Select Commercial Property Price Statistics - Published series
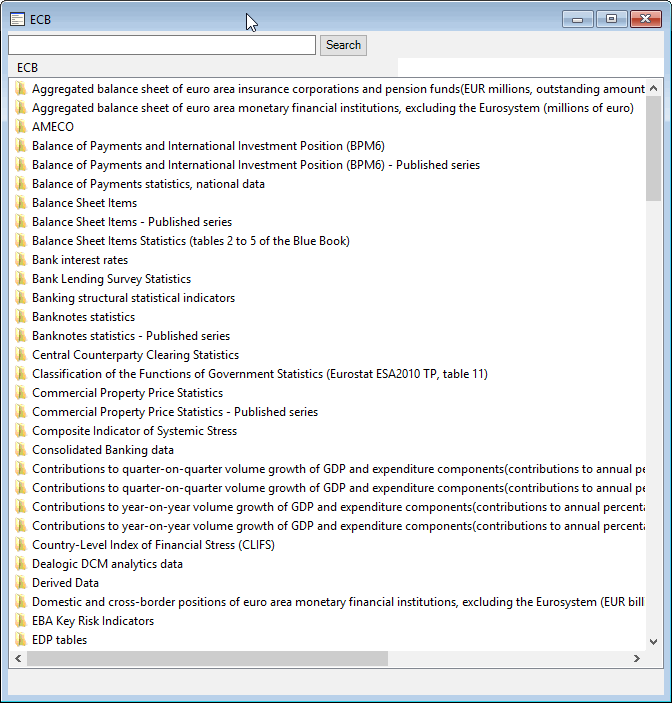The image size is (672, 703). (175, 412)
